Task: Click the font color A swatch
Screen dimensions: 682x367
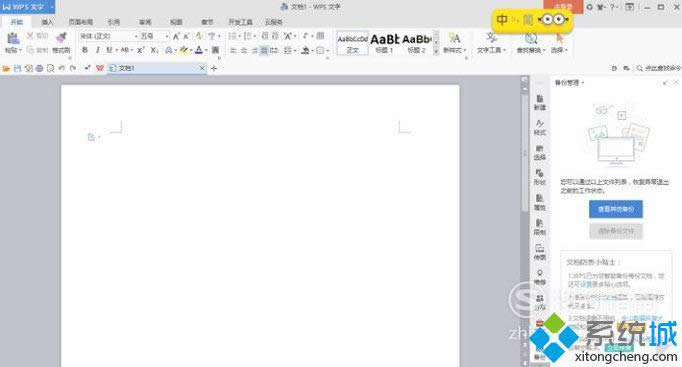Action: click(x=199, y=50)
